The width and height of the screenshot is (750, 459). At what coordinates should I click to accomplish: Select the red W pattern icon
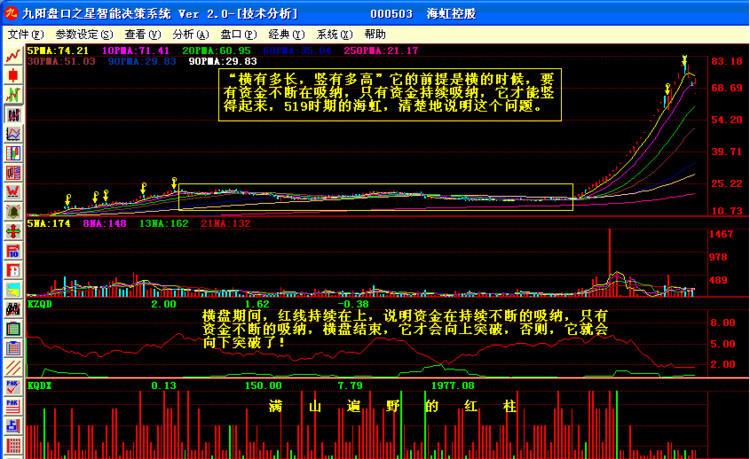[x=13, y=192]
